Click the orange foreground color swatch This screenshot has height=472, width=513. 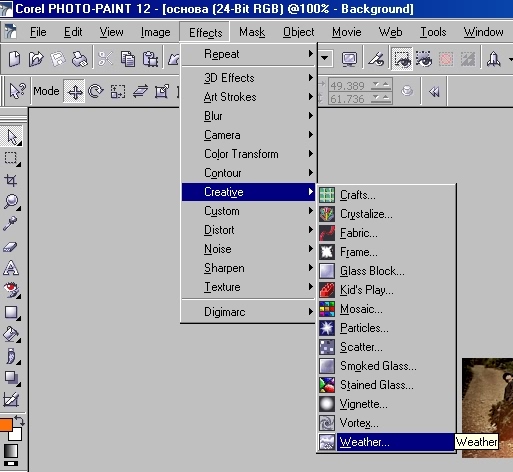pos(6,425)
